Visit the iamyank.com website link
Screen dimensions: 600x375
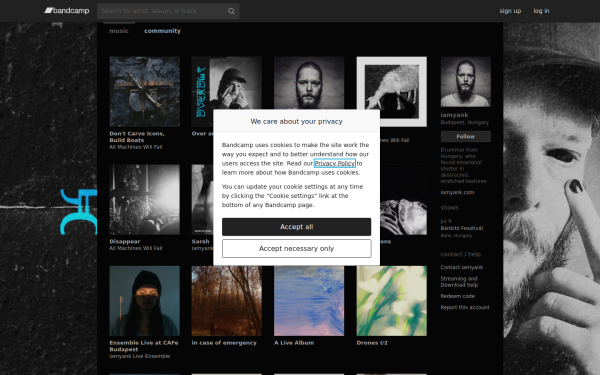[x=457, y=192]
